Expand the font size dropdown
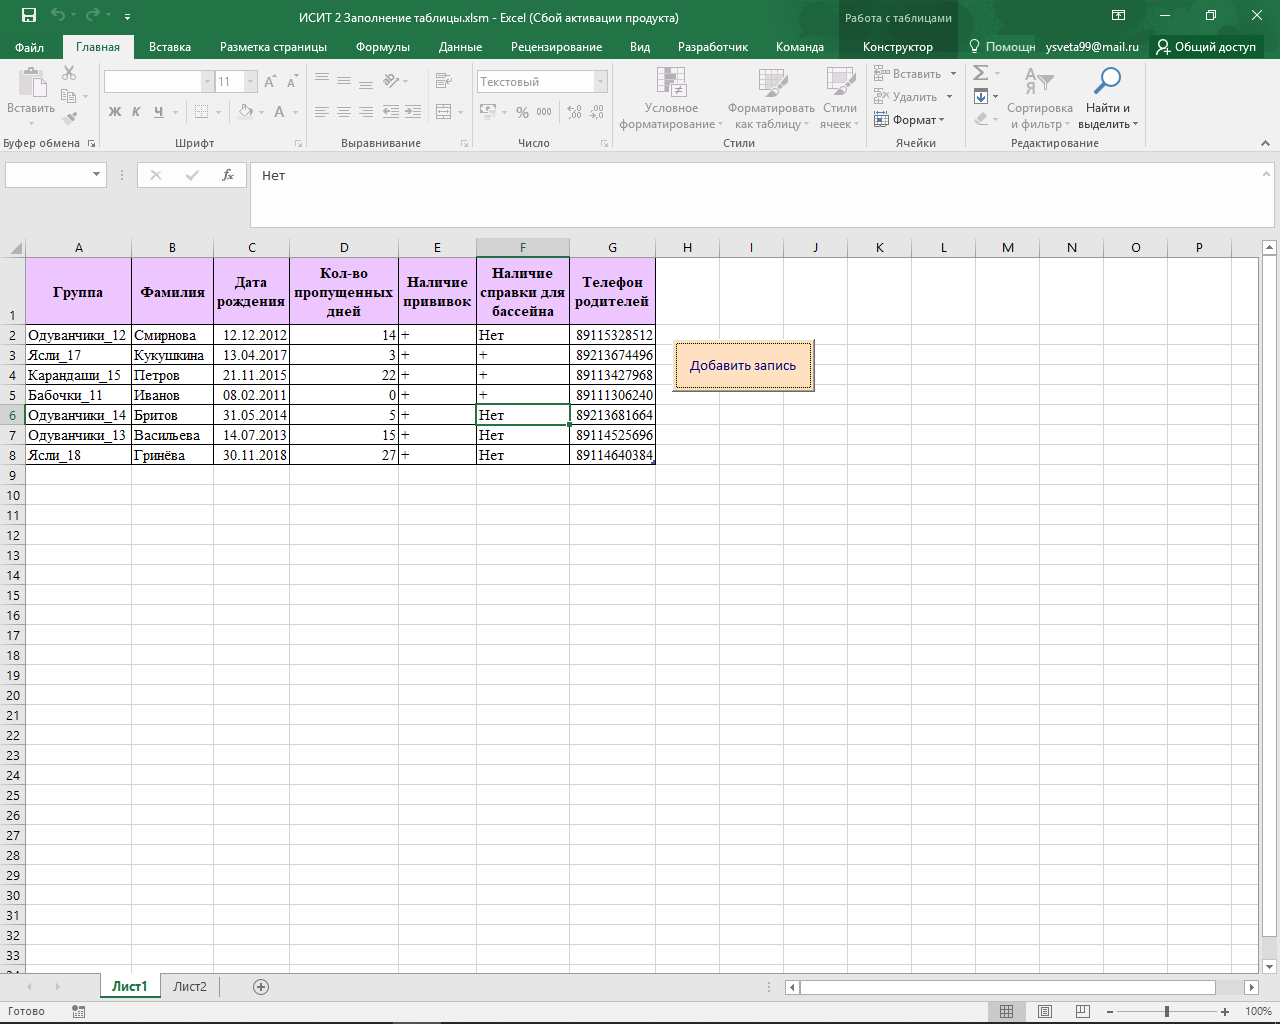Image resolution: width=1280 pixels, height=1024 pixels. [x=251, y=82]
